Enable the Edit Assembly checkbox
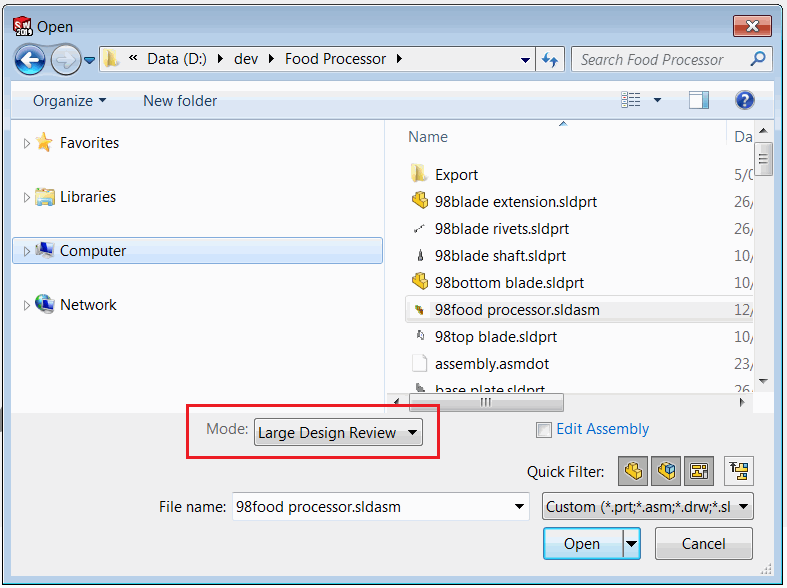This screenshot has height=588, width=787. click(x=544, y=430)
